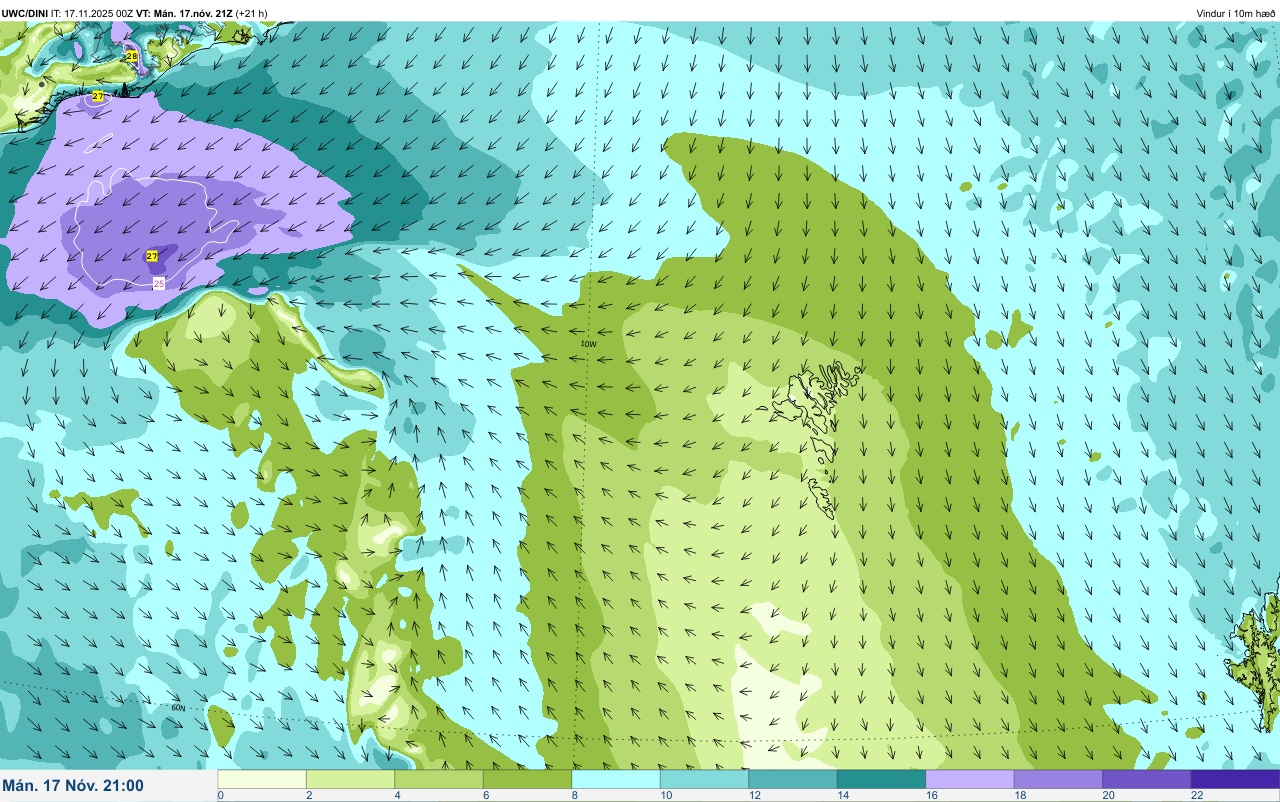
Task: Click the date label 'Mán. 17 Nóv. 21:00'
Action: tap(73, 786)
